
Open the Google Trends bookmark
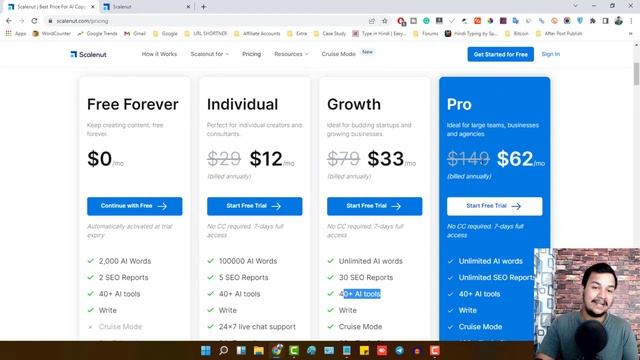(97, 33)
